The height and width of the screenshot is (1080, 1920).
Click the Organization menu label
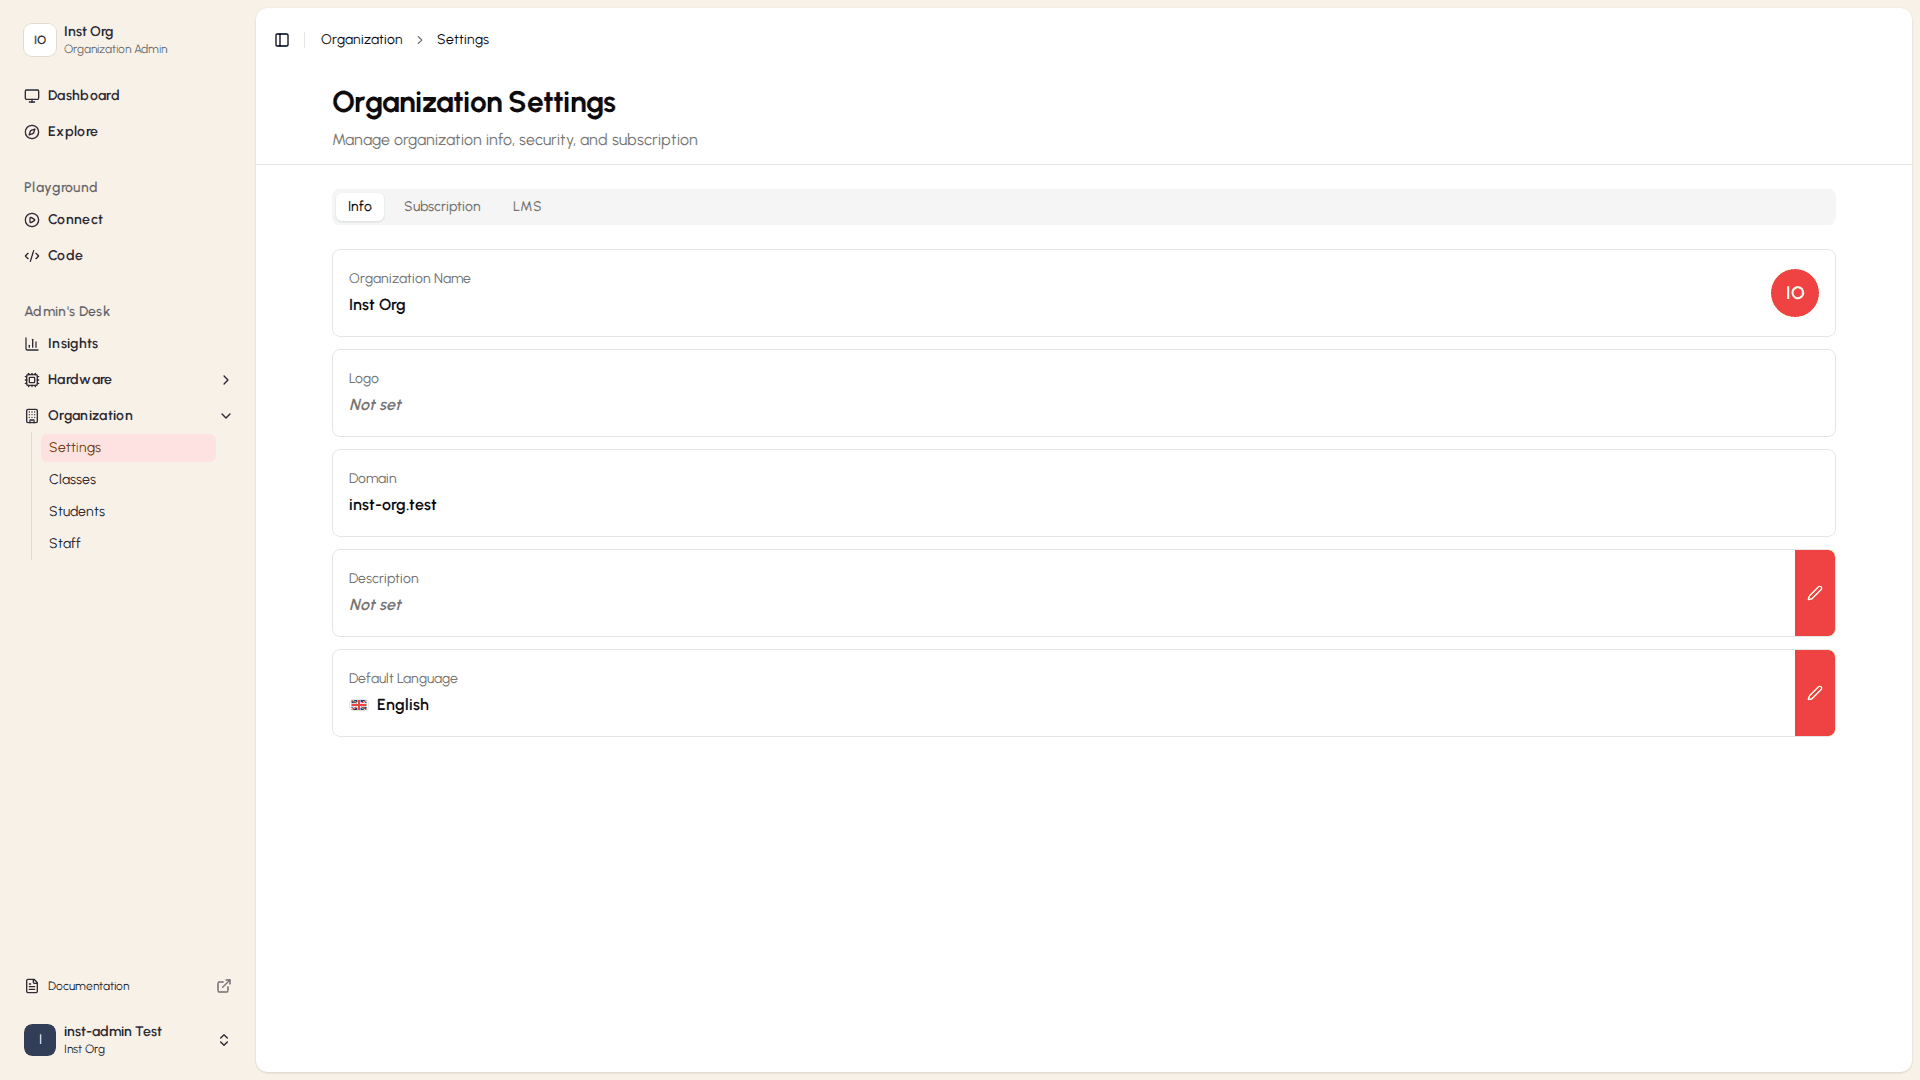pyautogui.click(x=90, y=416)
